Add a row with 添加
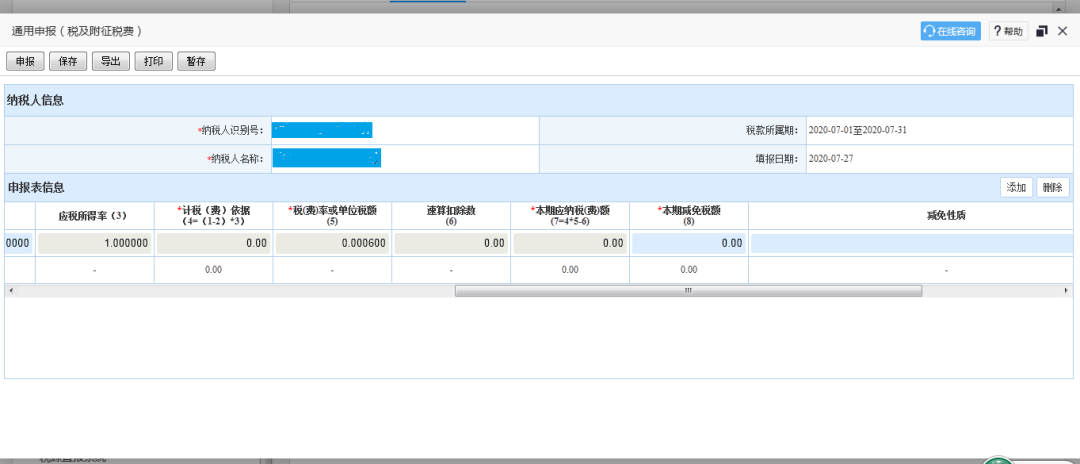 coord(1016,188)
